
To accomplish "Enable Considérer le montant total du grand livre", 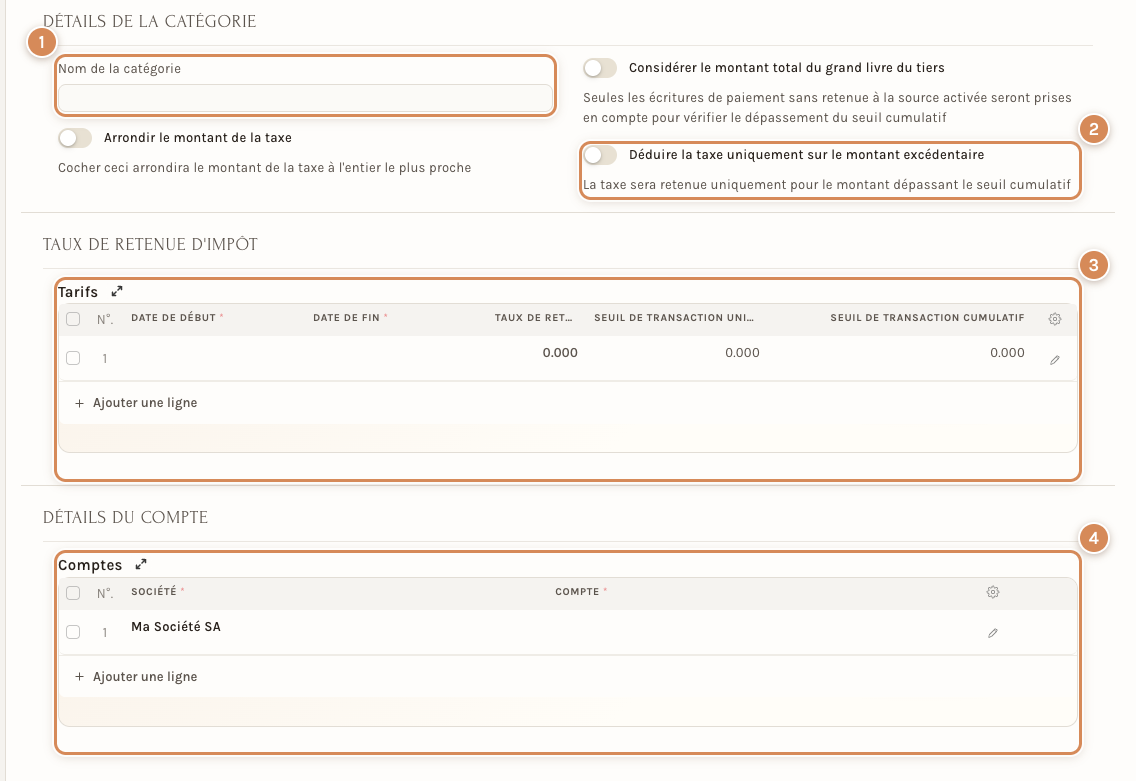I will [600, 68].
